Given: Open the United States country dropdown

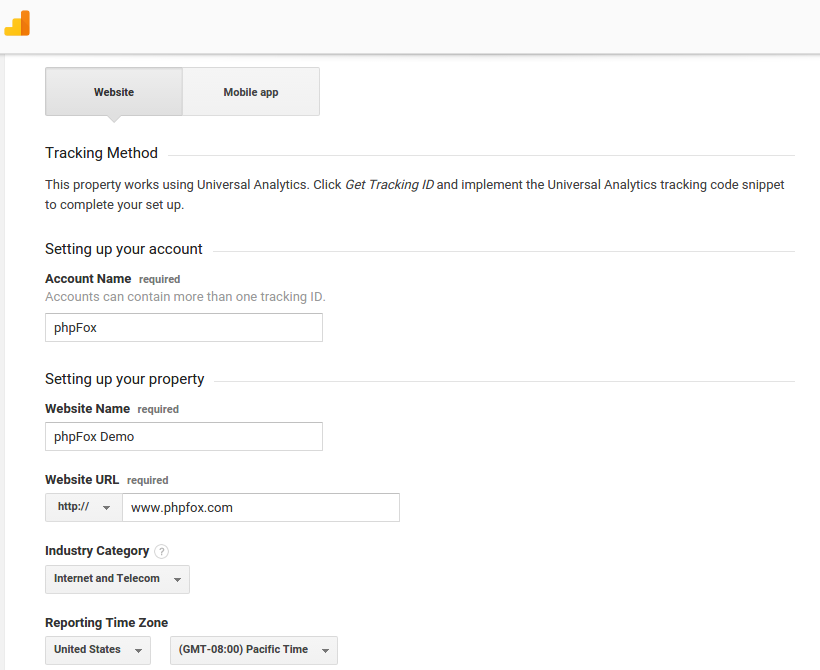Looking at the screenshot, I should 98,650.
